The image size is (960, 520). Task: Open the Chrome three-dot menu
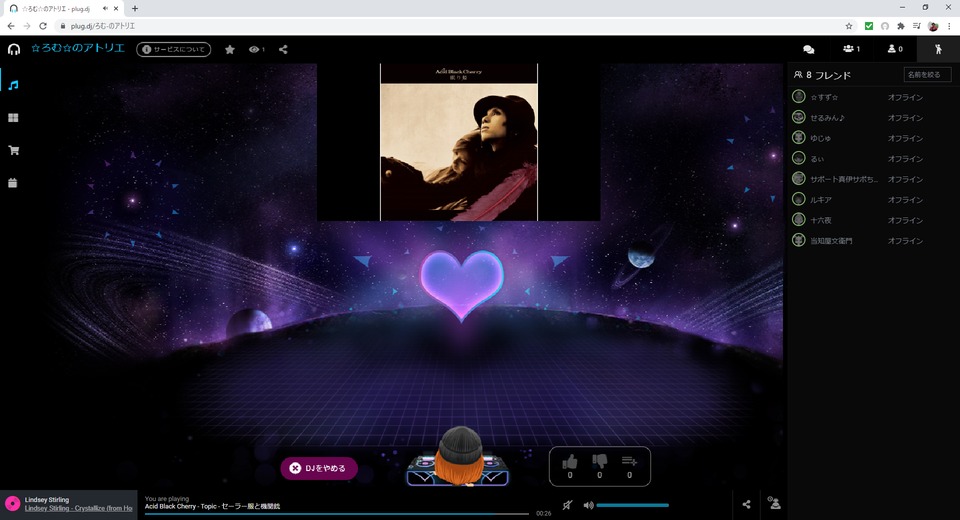950,26
